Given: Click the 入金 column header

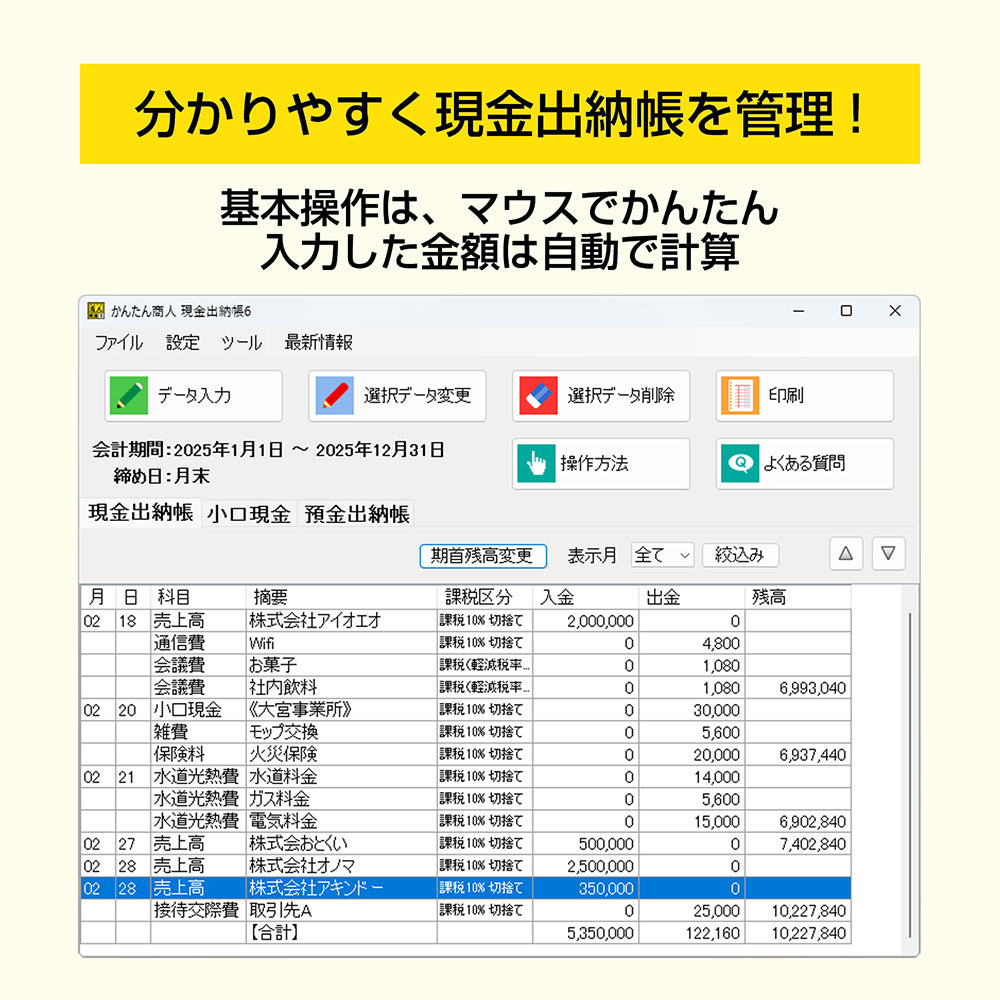Looking at the screenshot, I should pyautogui.click(x=585, y=598).
